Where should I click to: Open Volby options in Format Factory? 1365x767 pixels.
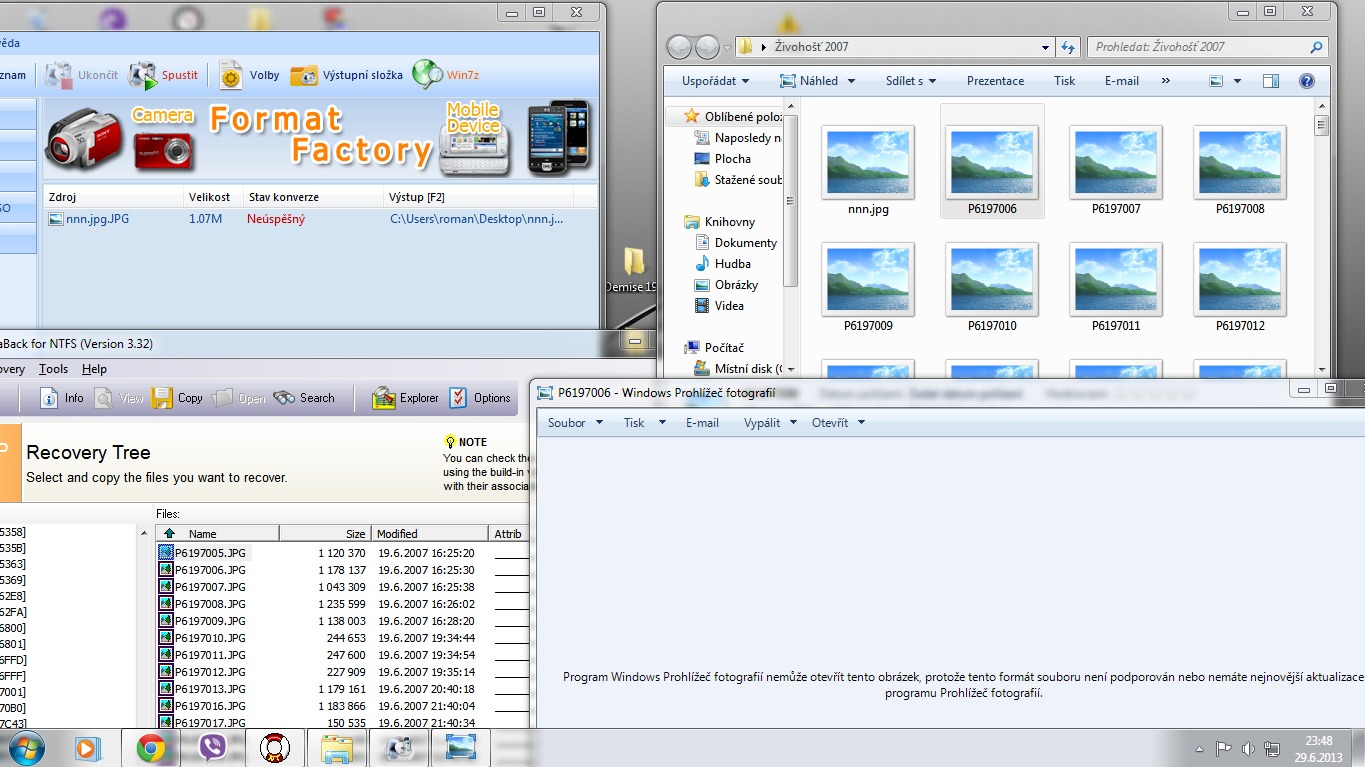click(250, 75)
